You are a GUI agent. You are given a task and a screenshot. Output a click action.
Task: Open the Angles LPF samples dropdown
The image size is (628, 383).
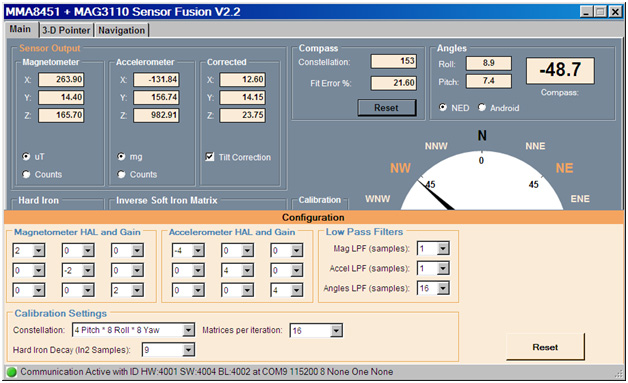click(x=443, y=288)
